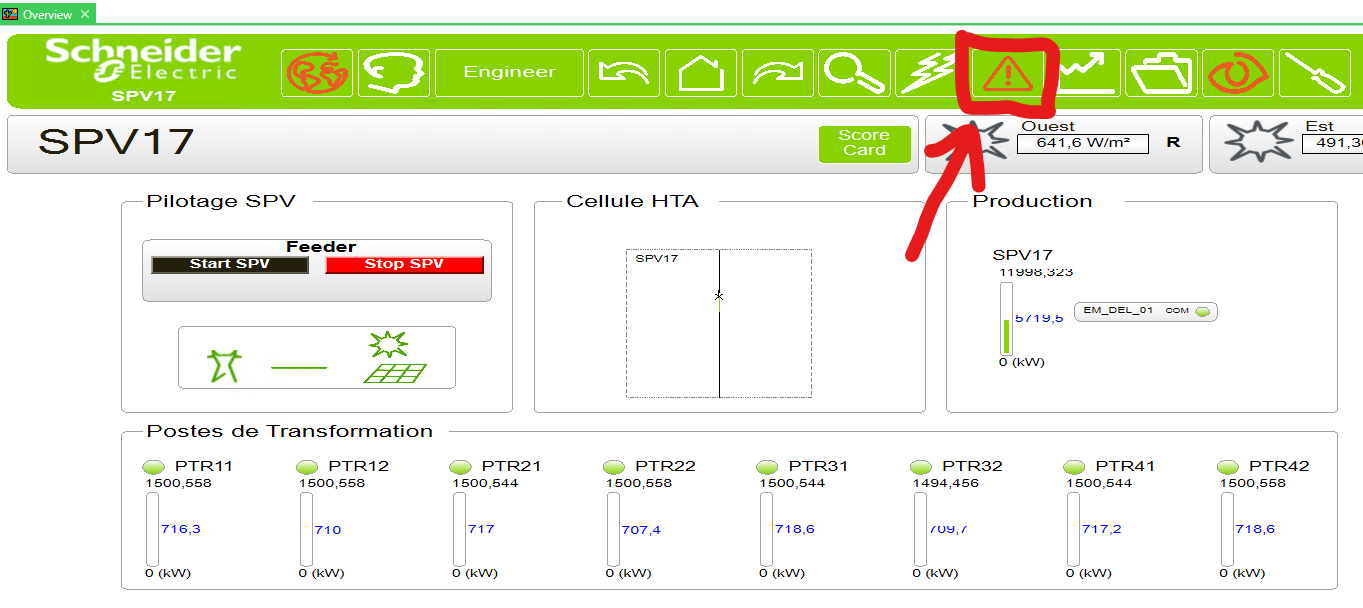This screenshot has height=608, width=1363.
Task: Click the SPV17 production level bar
Action: coord(1006,318)
